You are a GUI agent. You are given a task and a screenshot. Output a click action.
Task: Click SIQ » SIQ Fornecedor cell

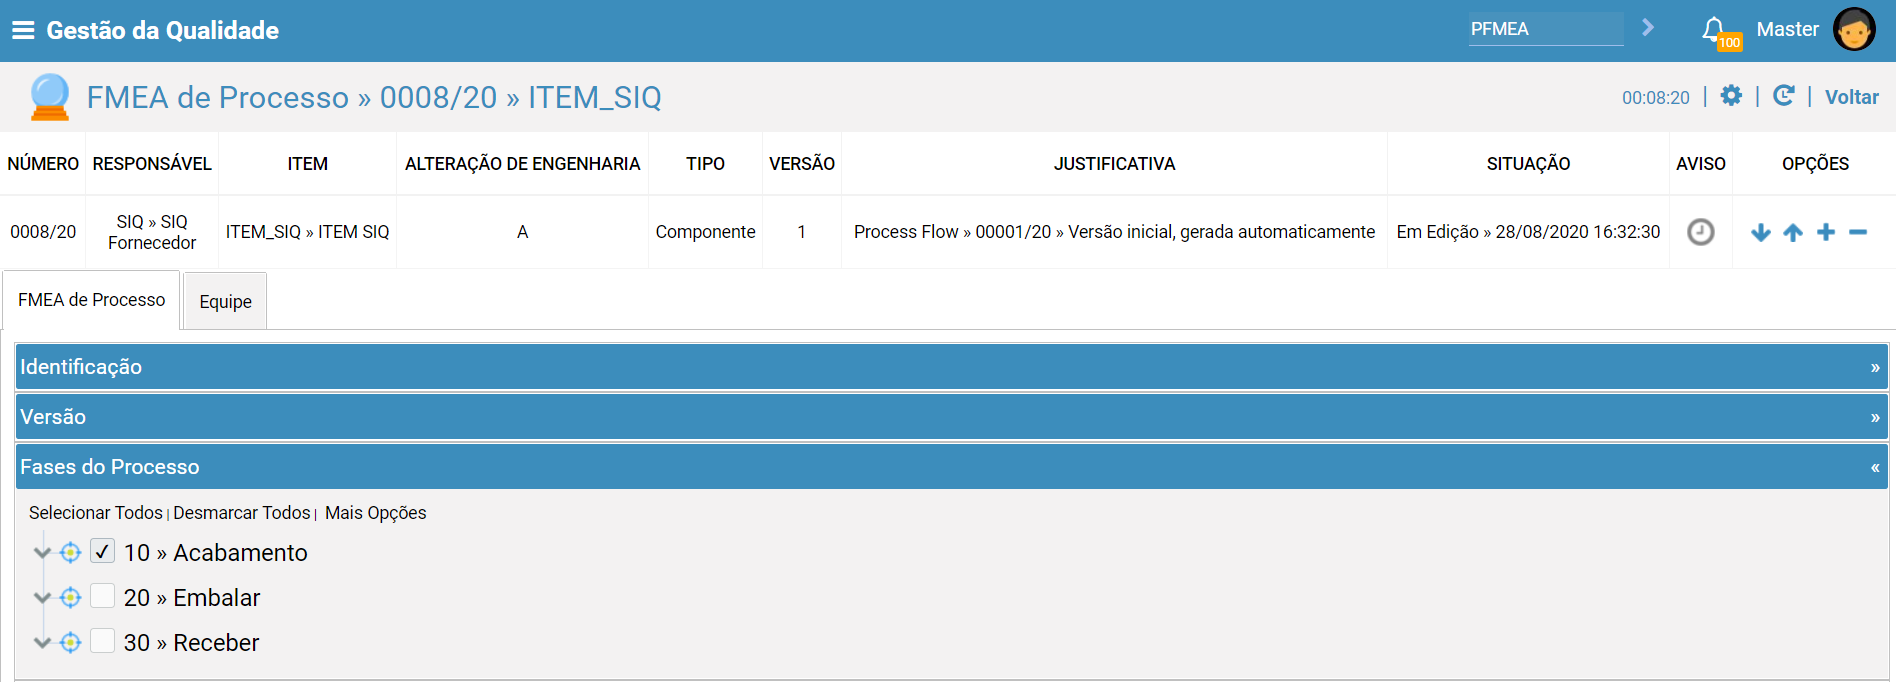pos(152,232)
